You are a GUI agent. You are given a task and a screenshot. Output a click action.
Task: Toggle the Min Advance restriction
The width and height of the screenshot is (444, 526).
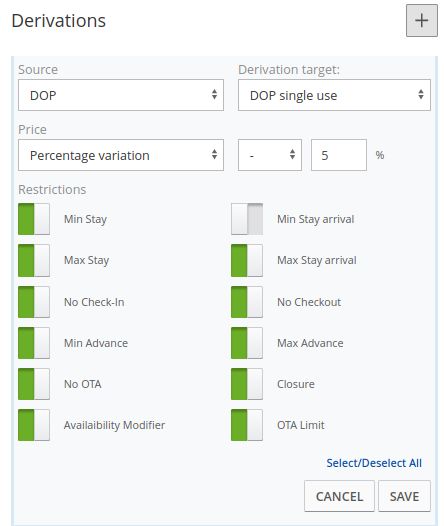tap(34, 343)
